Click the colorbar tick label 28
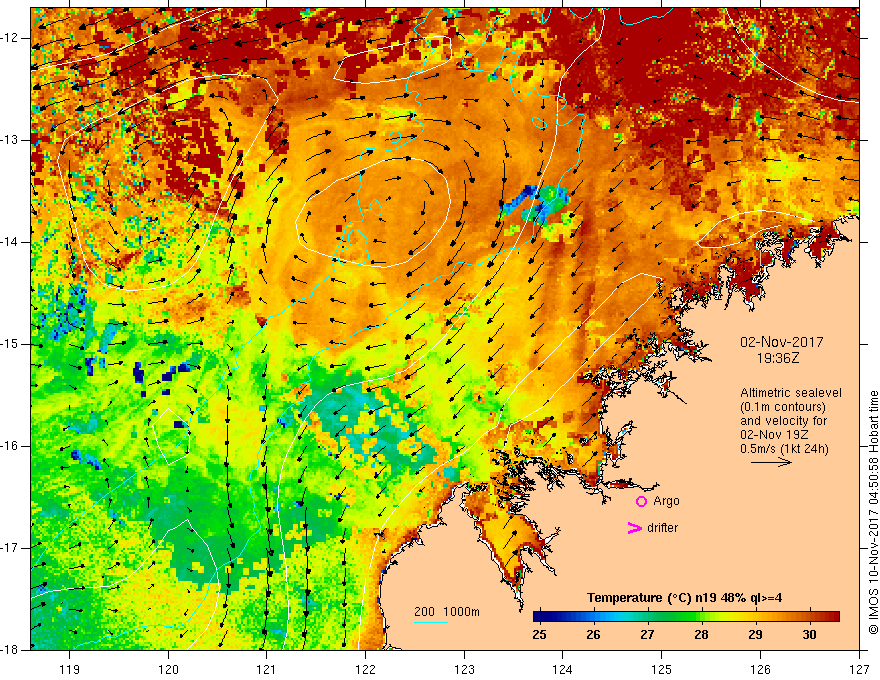Viewport: 880px width, 680px height. click(x=701, y=635)
